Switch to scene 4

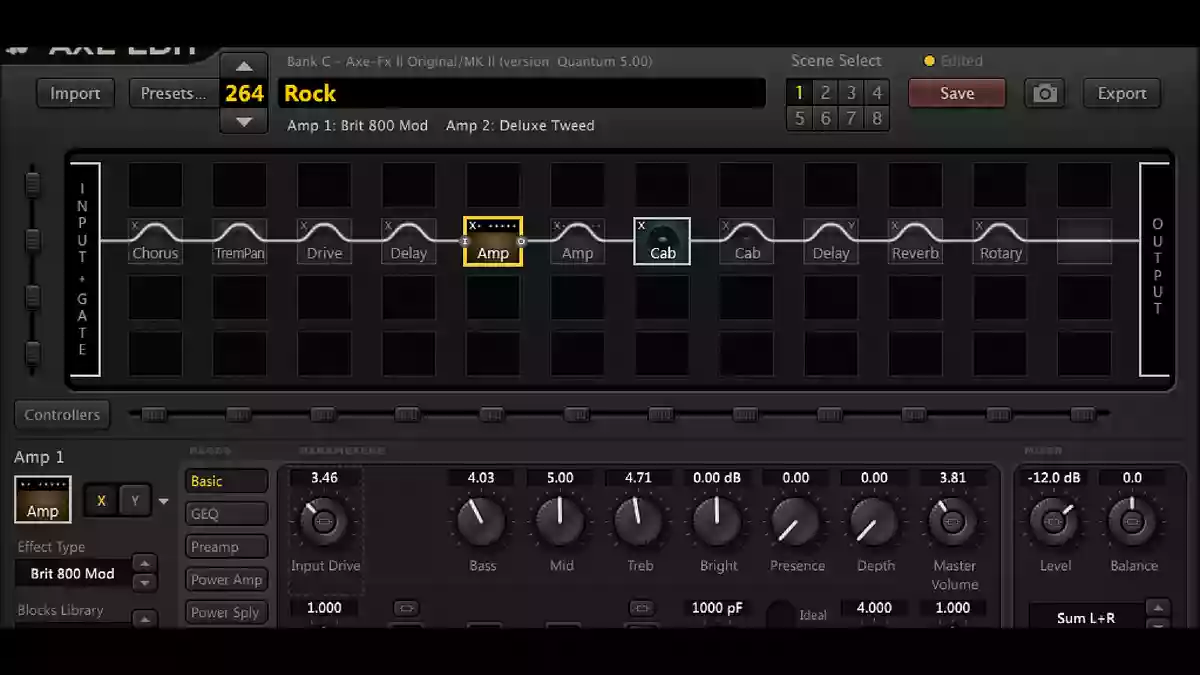coord(877,93)
